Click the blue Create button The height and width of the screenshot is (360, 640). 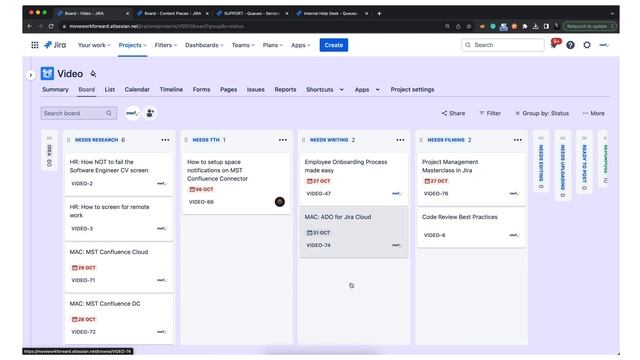[x=333, y=45]
